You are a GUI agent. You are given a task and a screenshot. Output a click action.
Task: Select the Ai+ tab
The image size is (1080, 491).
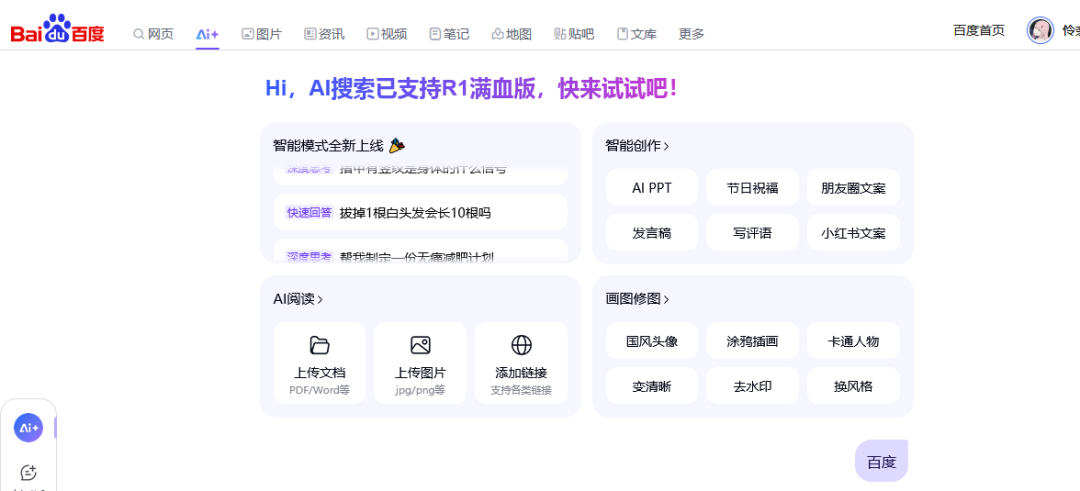(x=207, y=33)
